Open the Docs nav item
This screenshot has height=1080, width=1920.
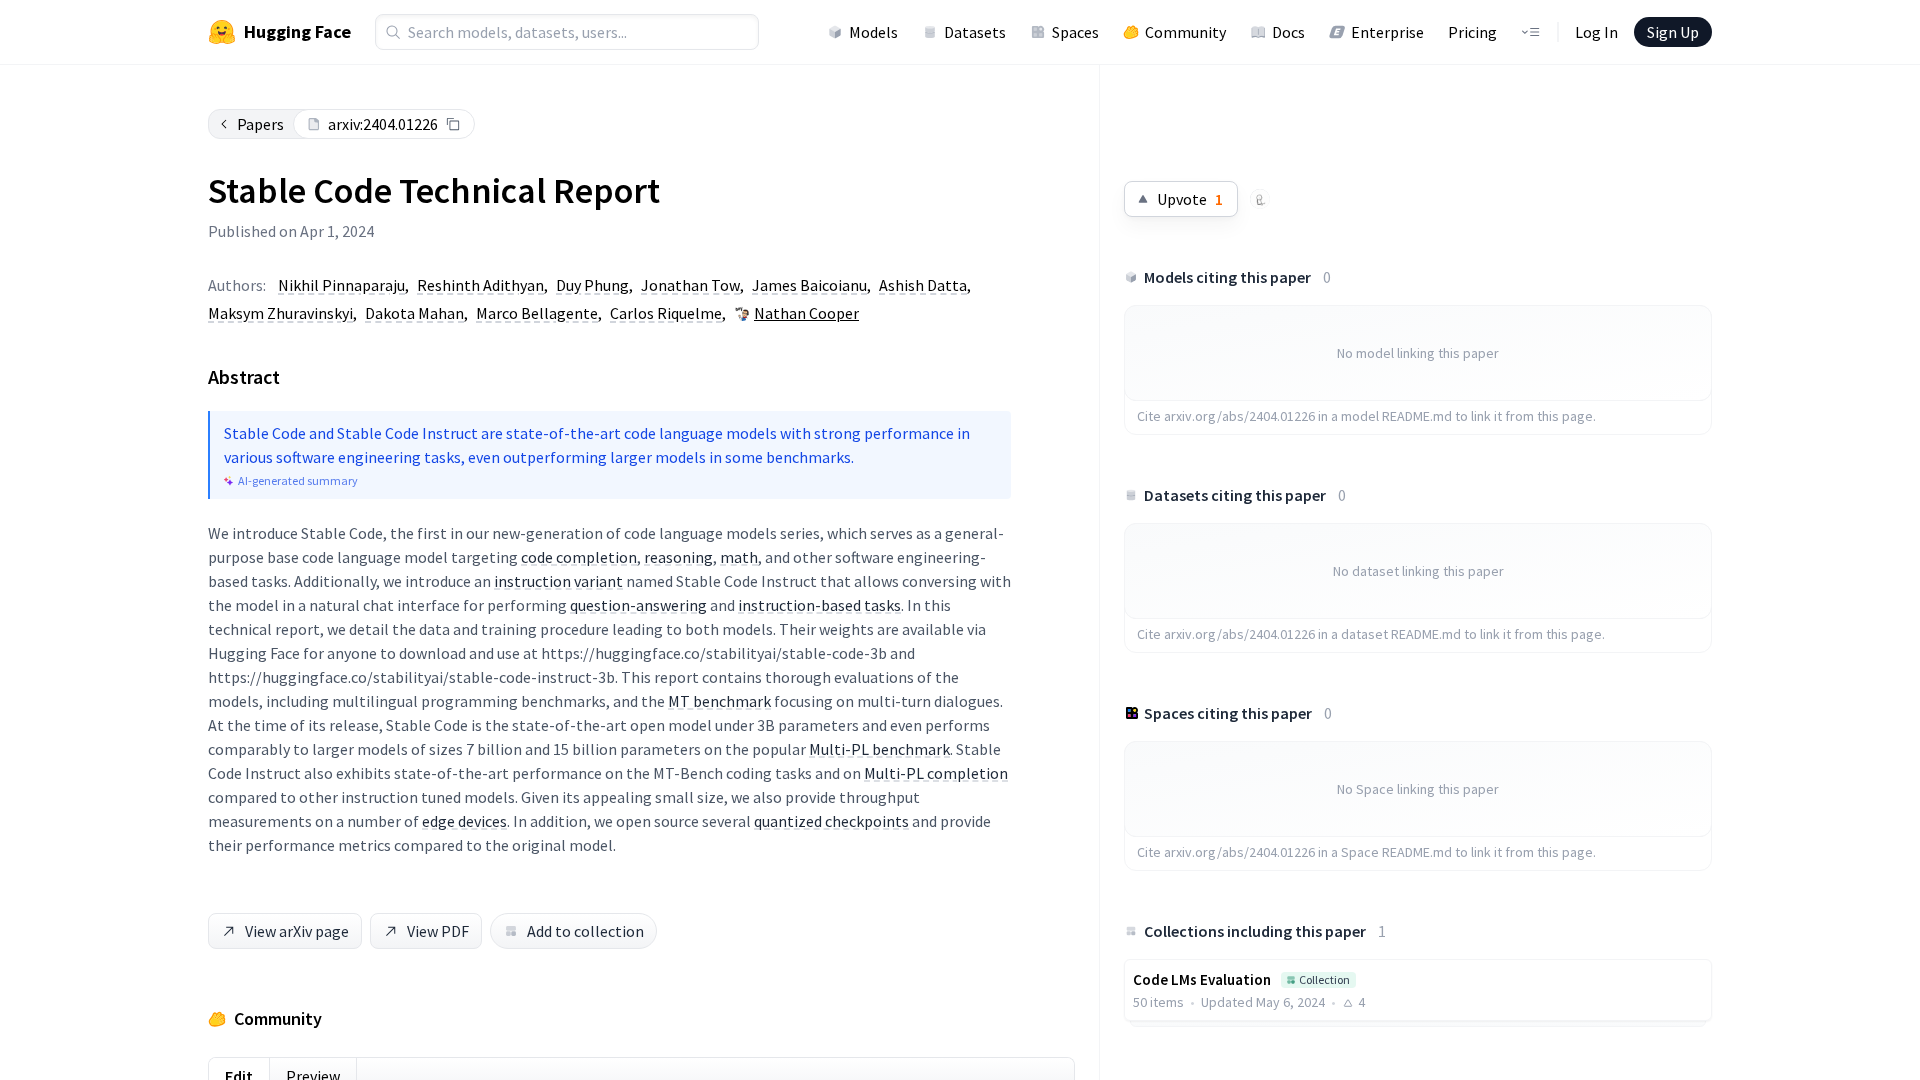point(1278,32)
